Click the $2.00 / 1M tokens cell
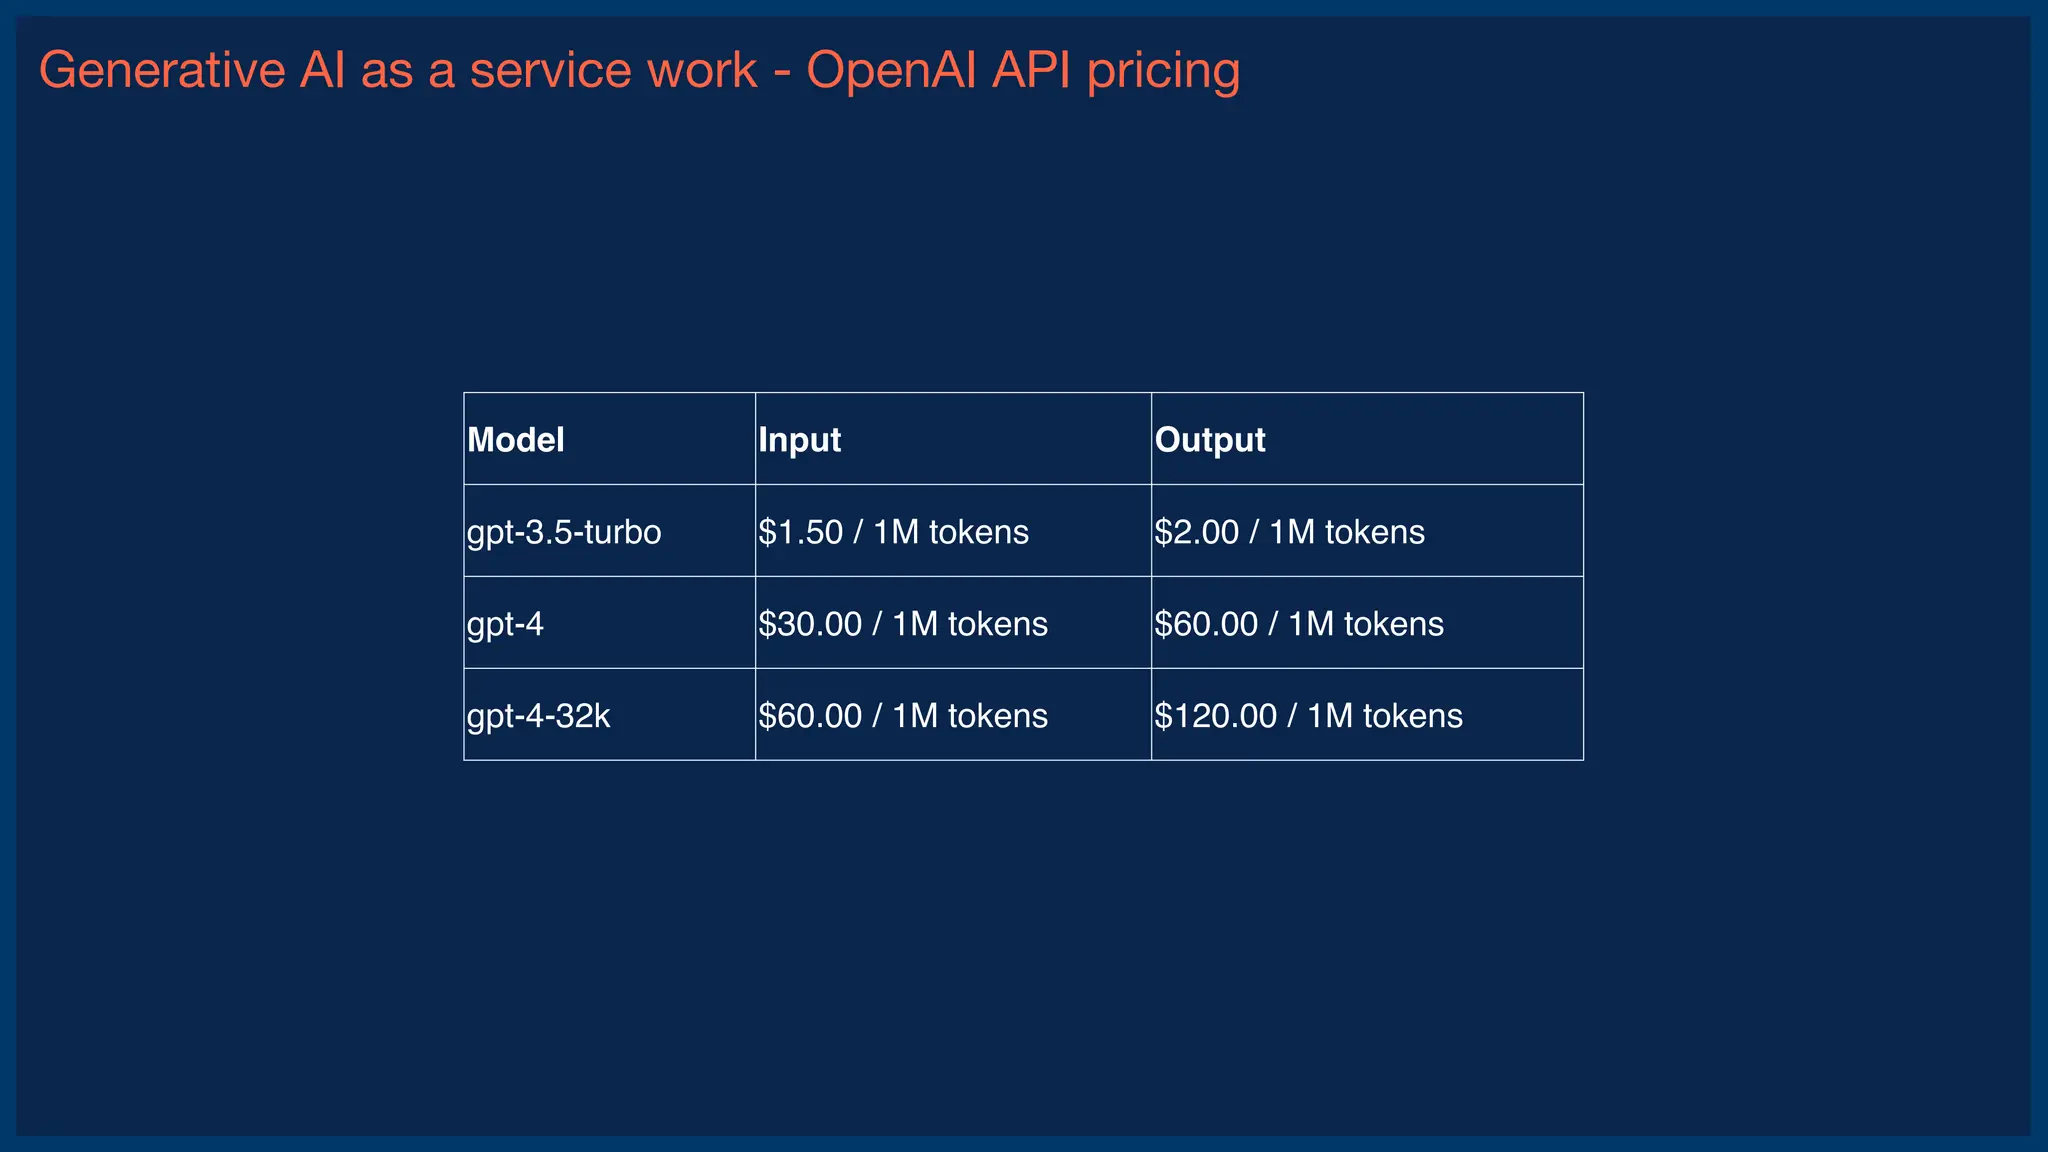 pos(1367,531)
